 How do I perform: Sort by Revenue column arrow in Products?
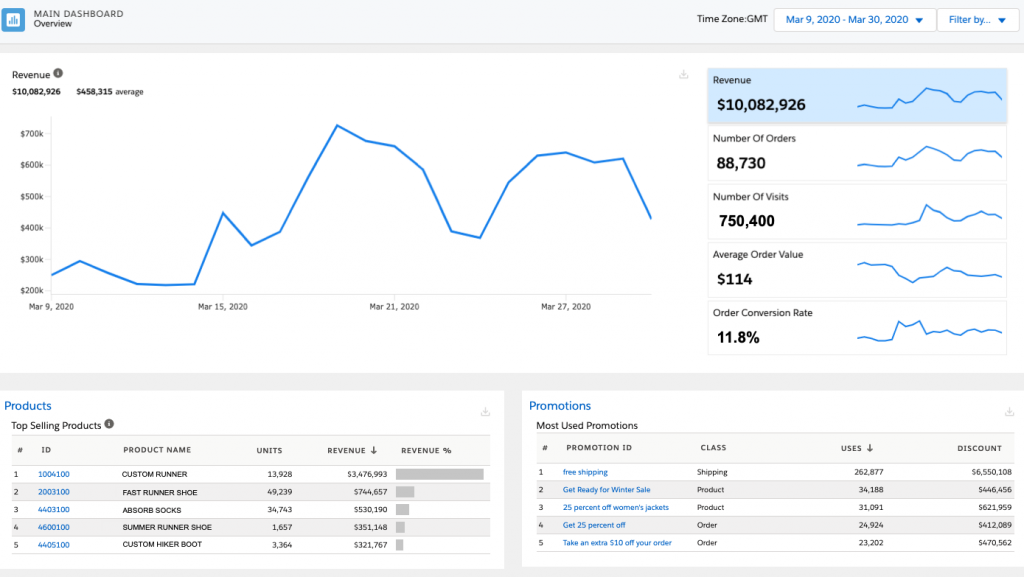pyautogui.click(x=375, y=450)
